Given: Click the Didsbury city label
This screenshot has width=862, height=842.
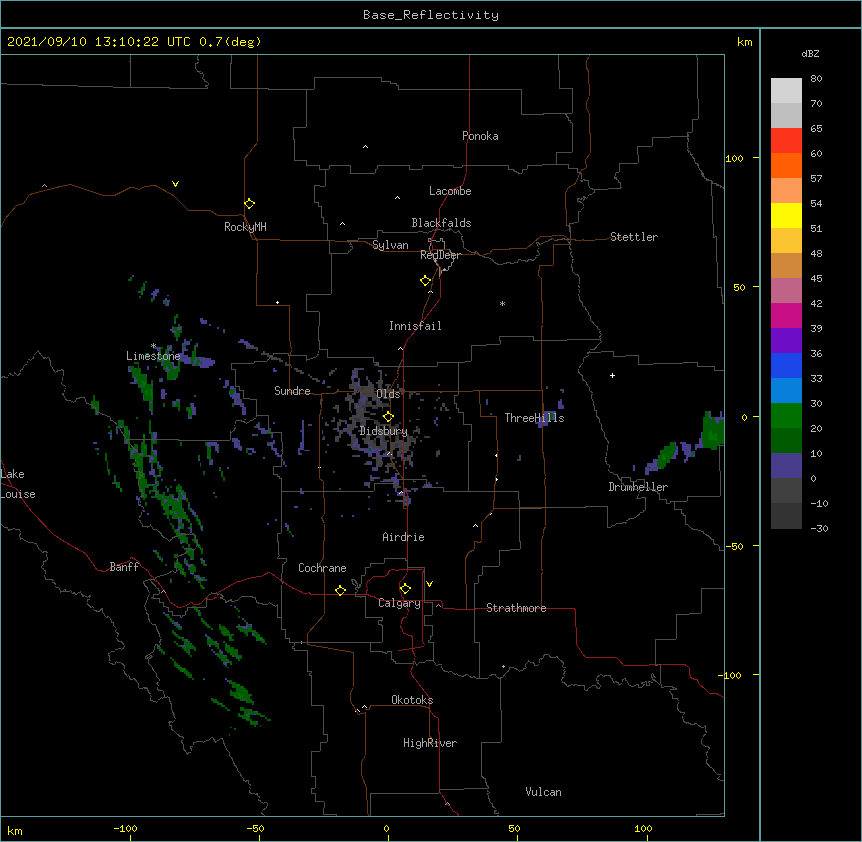Looking at the screenshot, I should click(384, 431).
